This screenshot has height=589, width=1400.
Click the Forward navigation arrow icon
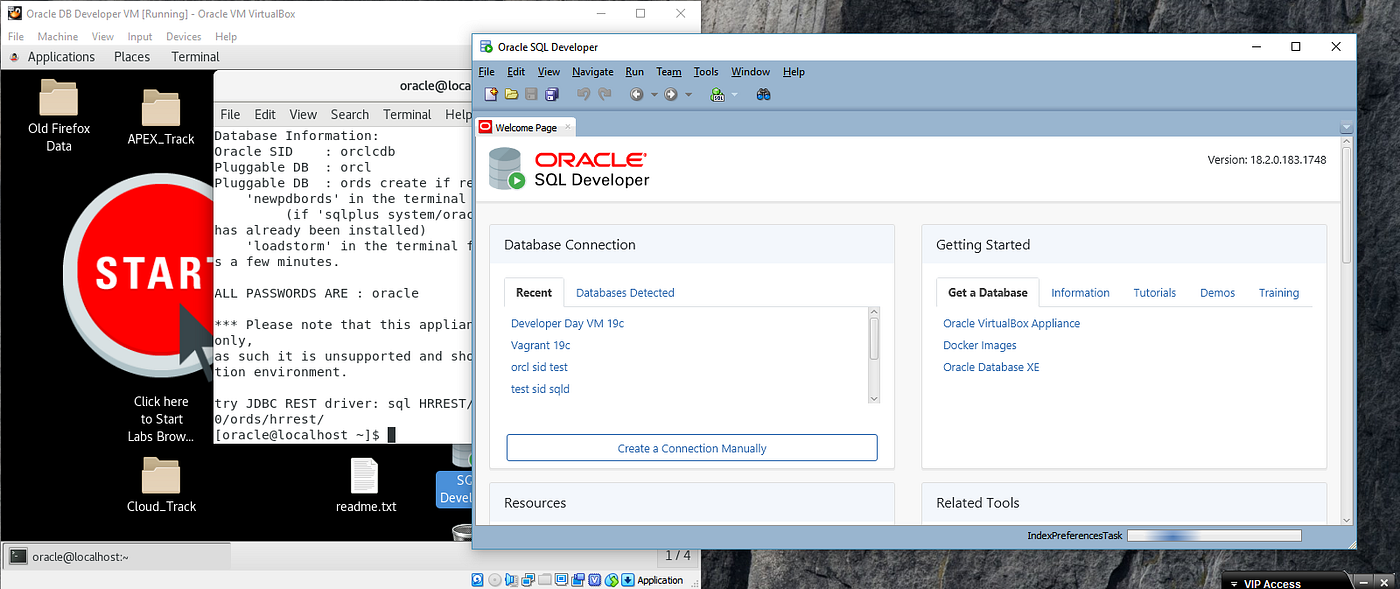[671, 94]
